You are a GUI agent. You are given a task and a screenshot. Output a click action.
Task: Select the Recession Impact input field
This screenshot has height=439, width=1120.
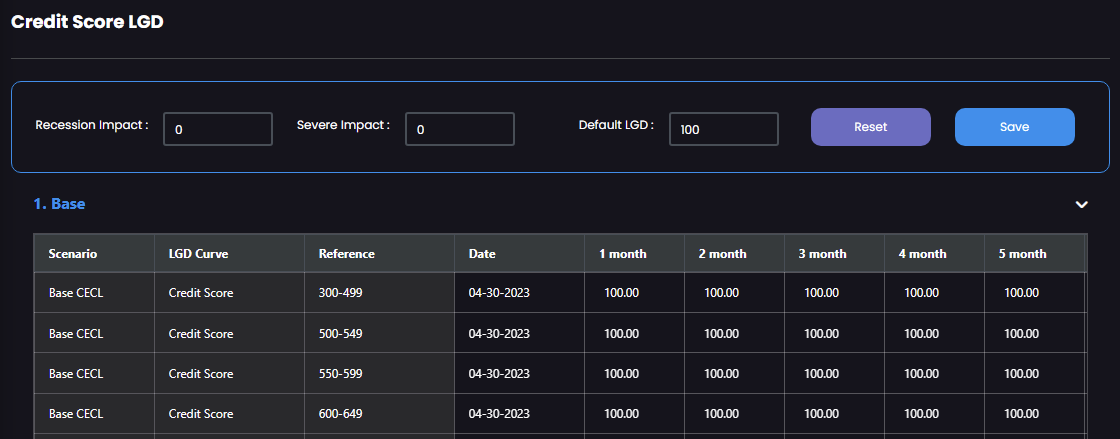click(218, 129)
